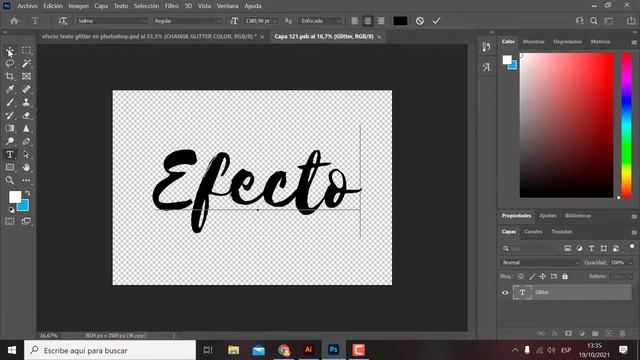Image resolution: width=640 pixels, height=360 pixels.
Task: Click the Home icon in options bar
Action: 14,21
